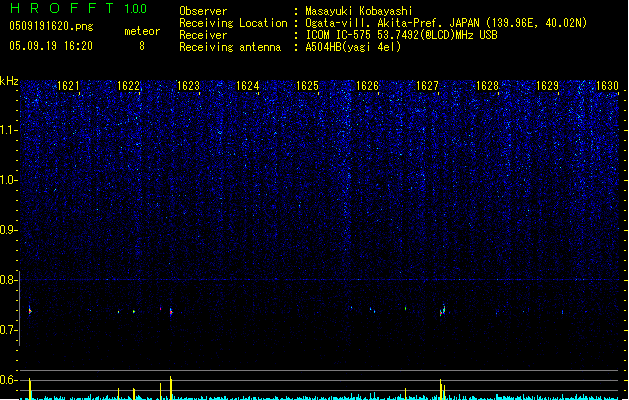
Task: Click the 0.9 kHz frequency label
Action: (x=9, y=230)
